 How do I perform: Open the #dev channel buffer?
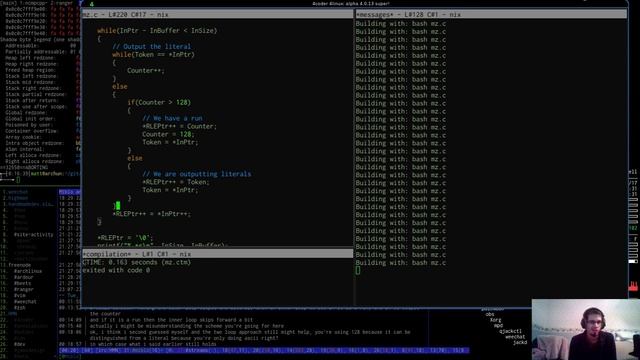coord(20,344)
